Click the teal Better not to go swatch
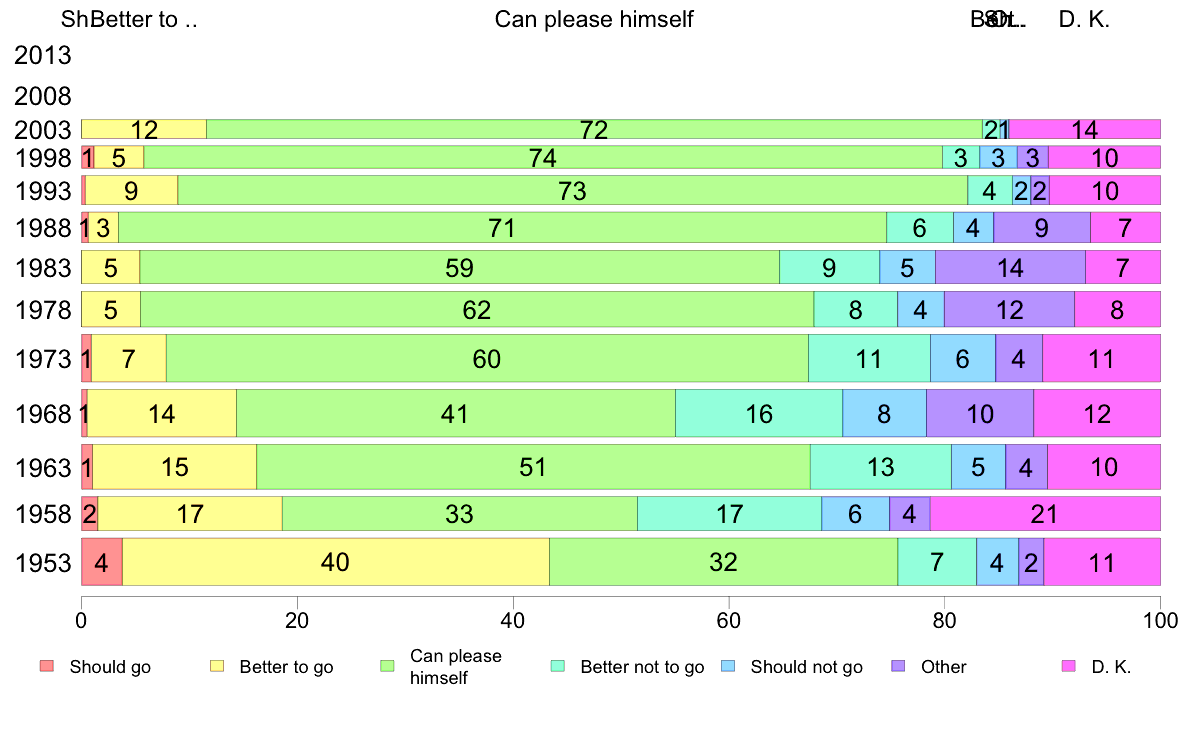The image size is (1188, 736). pyautogui.click(x=558, y=666)
